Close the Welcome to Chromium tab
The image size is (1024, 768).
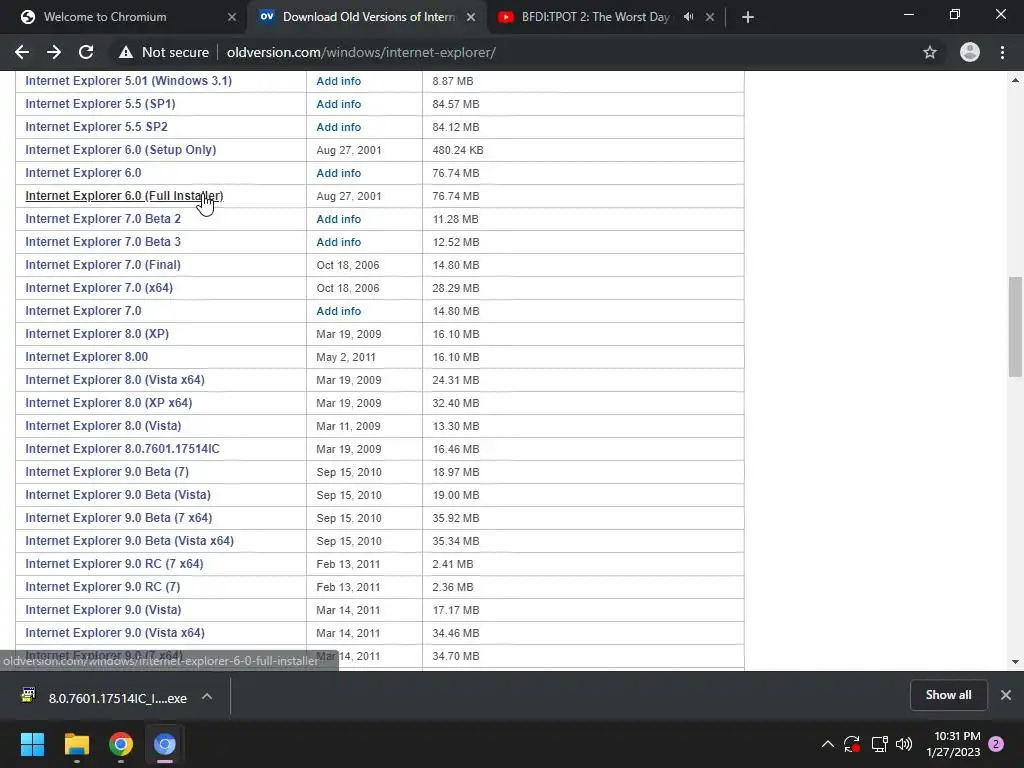(x=231, y=17)
